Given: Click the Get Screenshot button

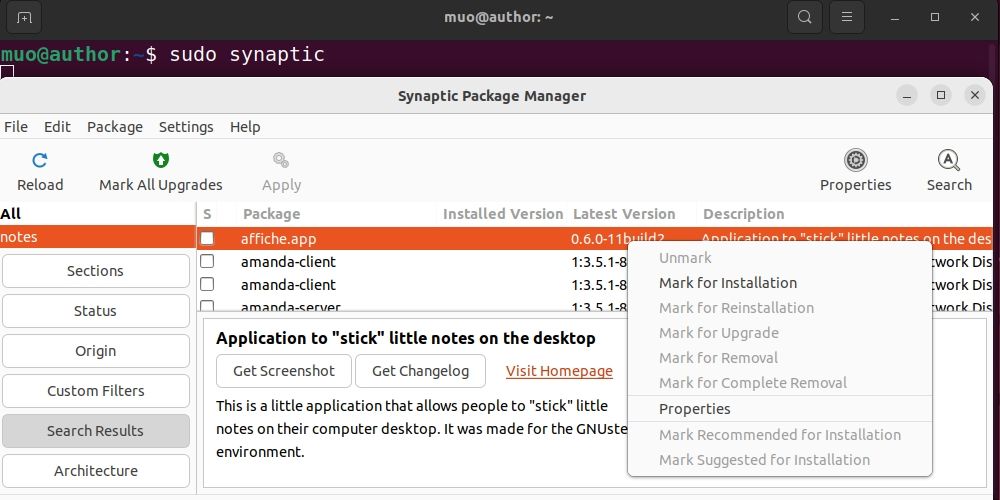Looking at the screenshot, I should (284, 371).
